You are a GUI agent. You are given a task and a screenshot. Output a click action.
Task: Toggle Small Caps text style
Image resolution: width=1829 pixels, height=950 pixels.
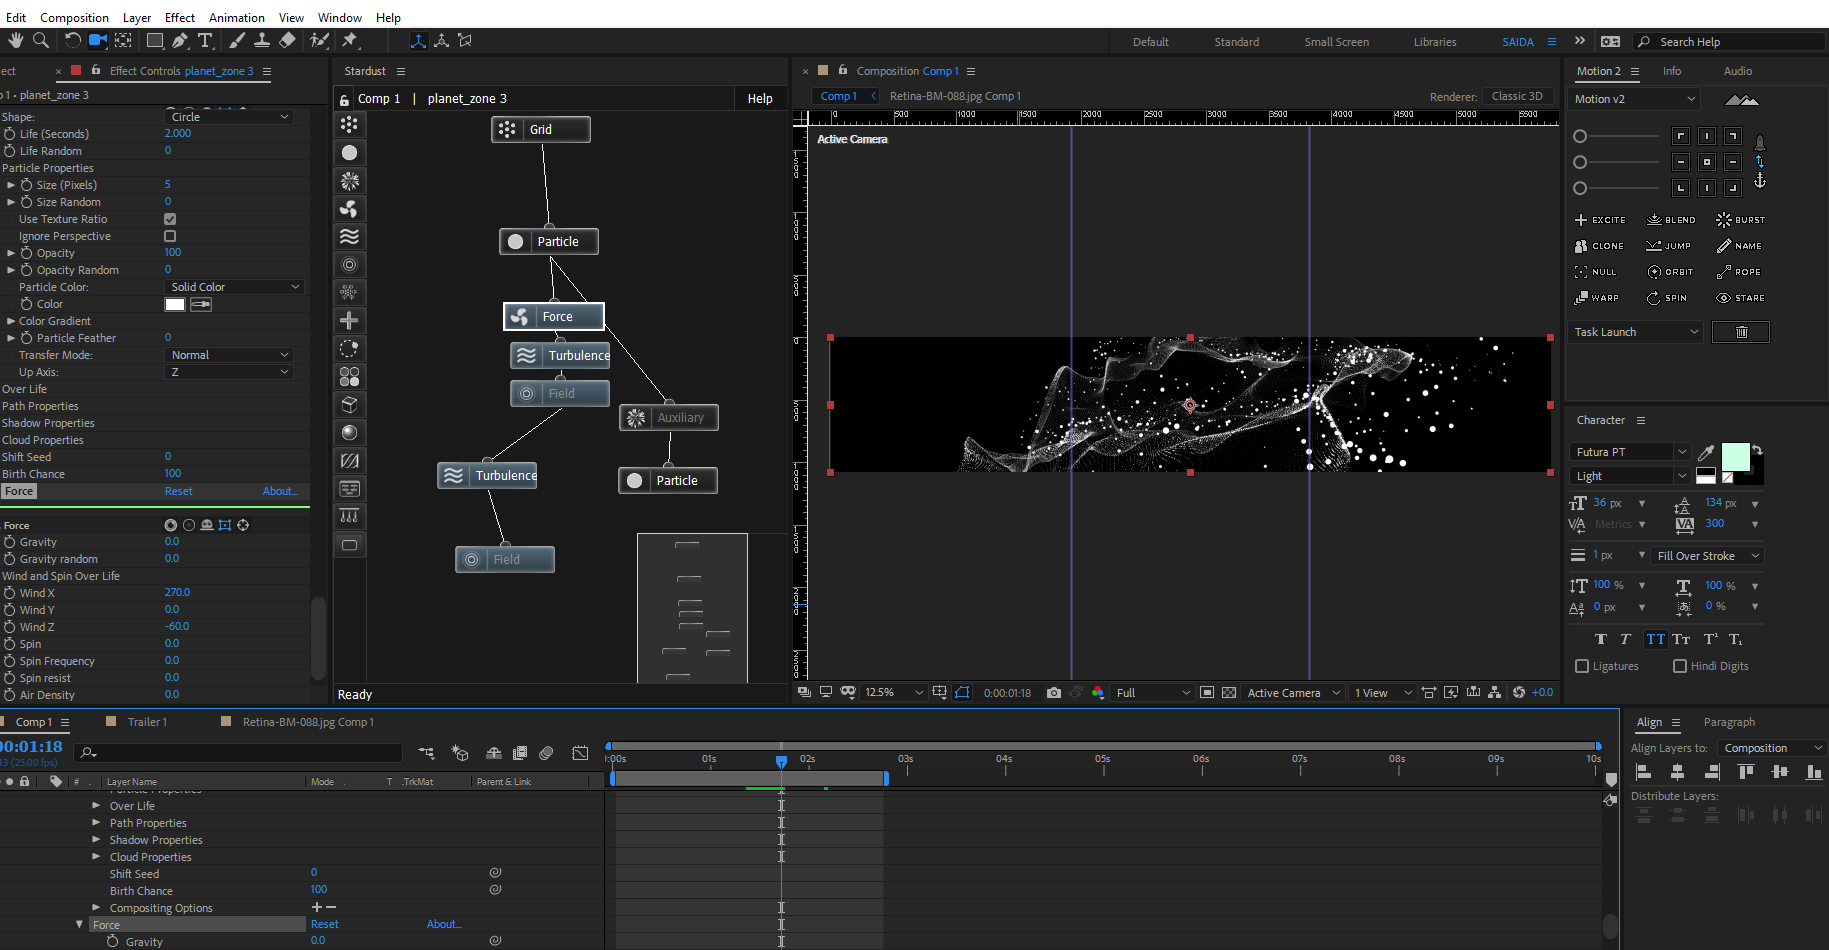(1682, 639)
